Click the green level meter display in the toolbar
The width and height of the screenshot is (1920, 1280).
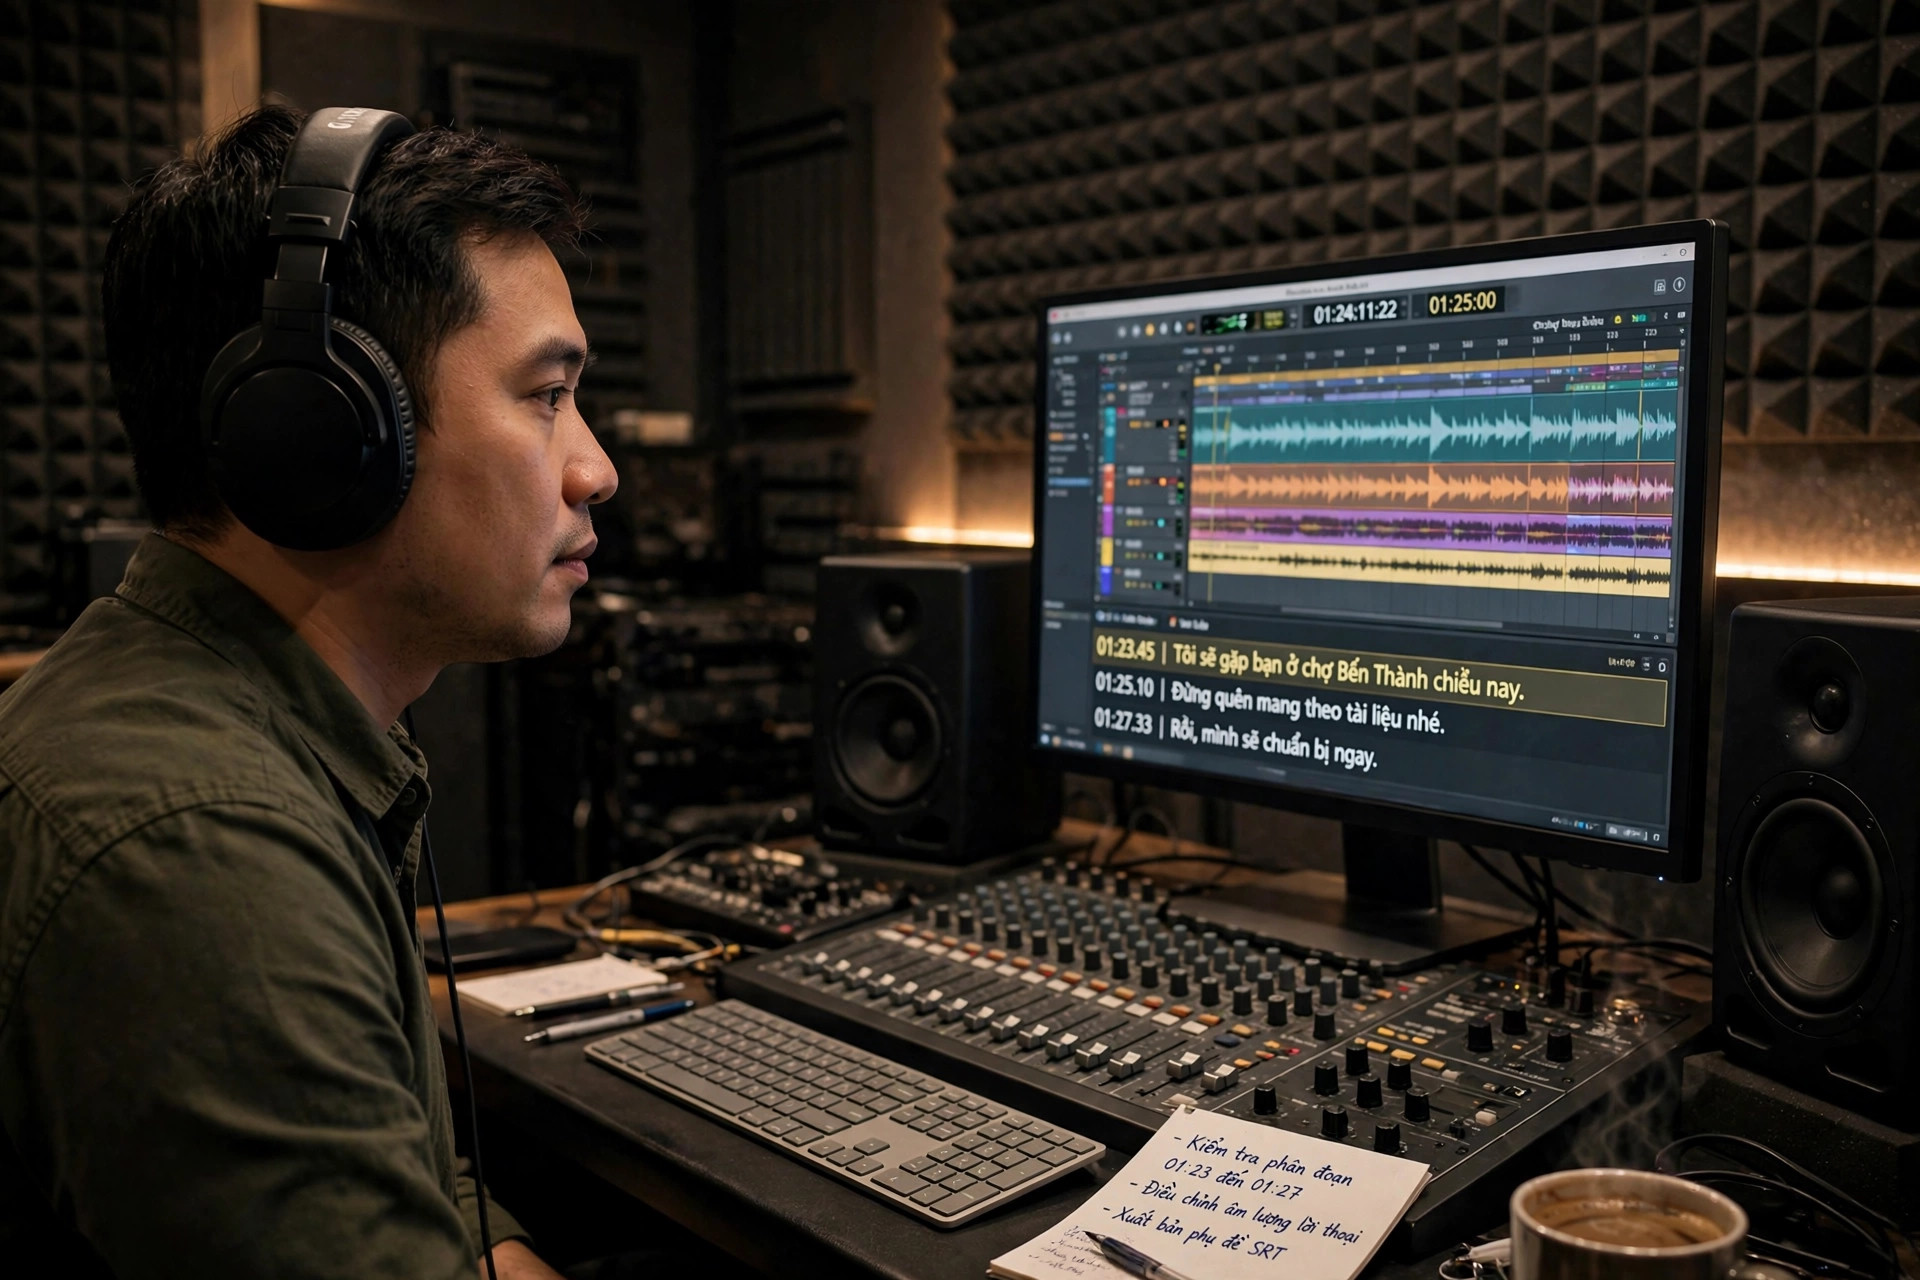click(1226, 322)
